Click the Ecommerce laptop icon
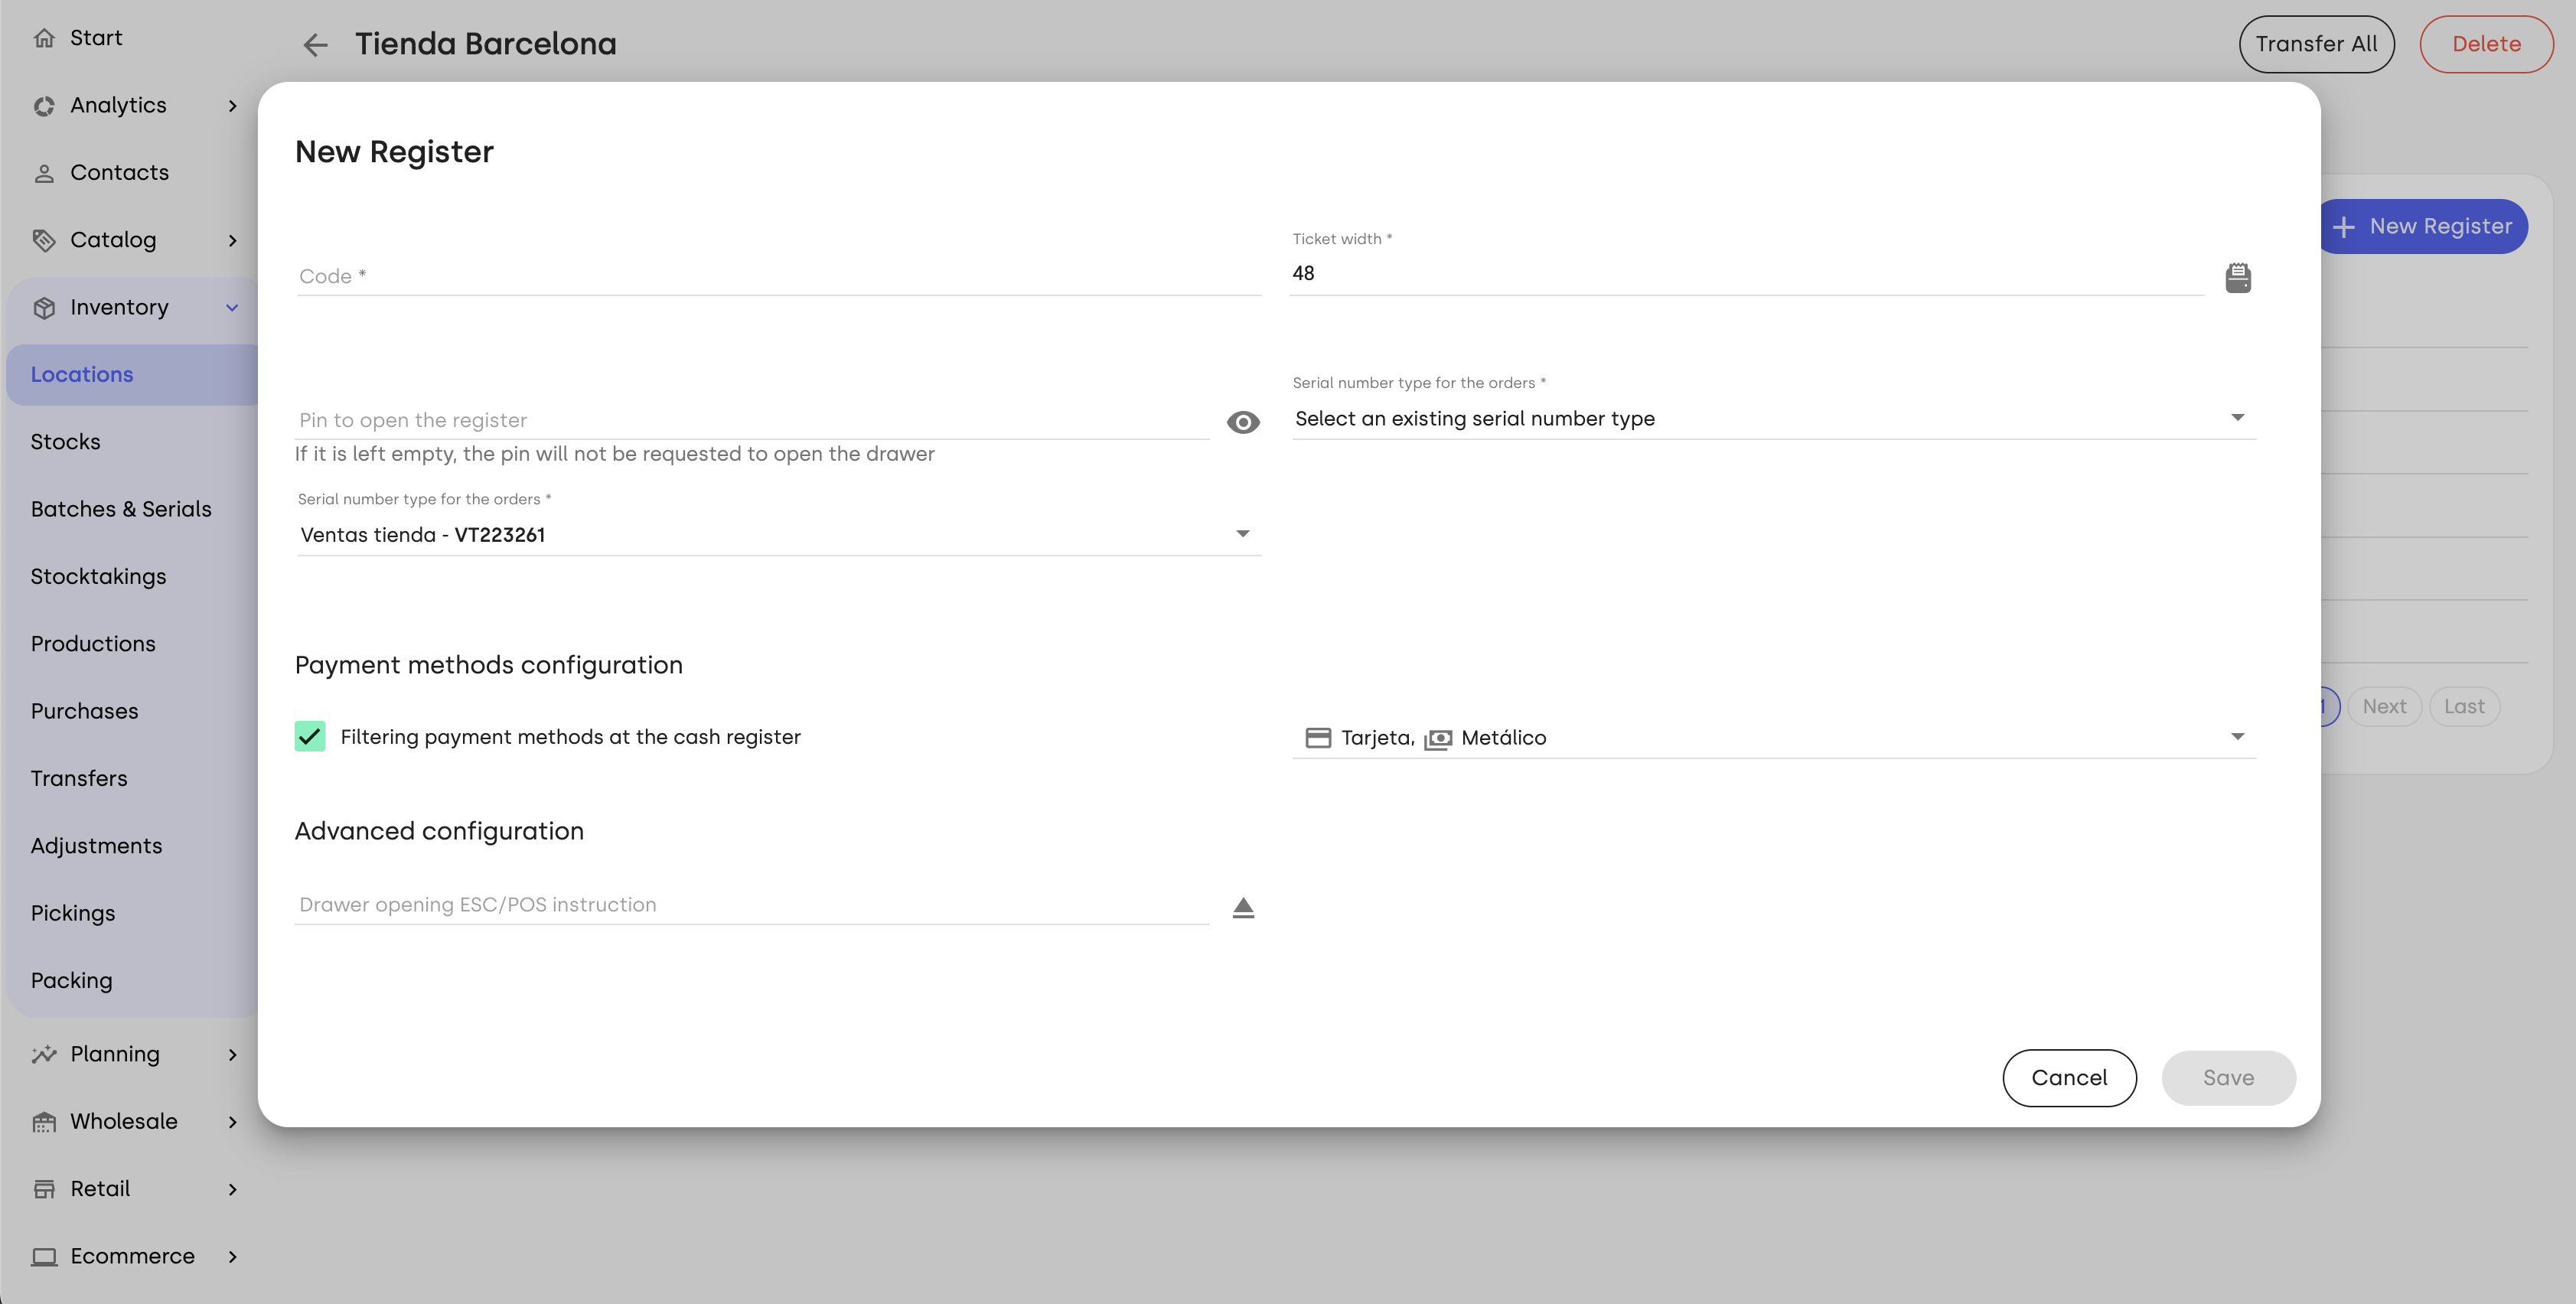Image resolution: width=2576 pixels, height=1304 pixels. click(44, 1256)
